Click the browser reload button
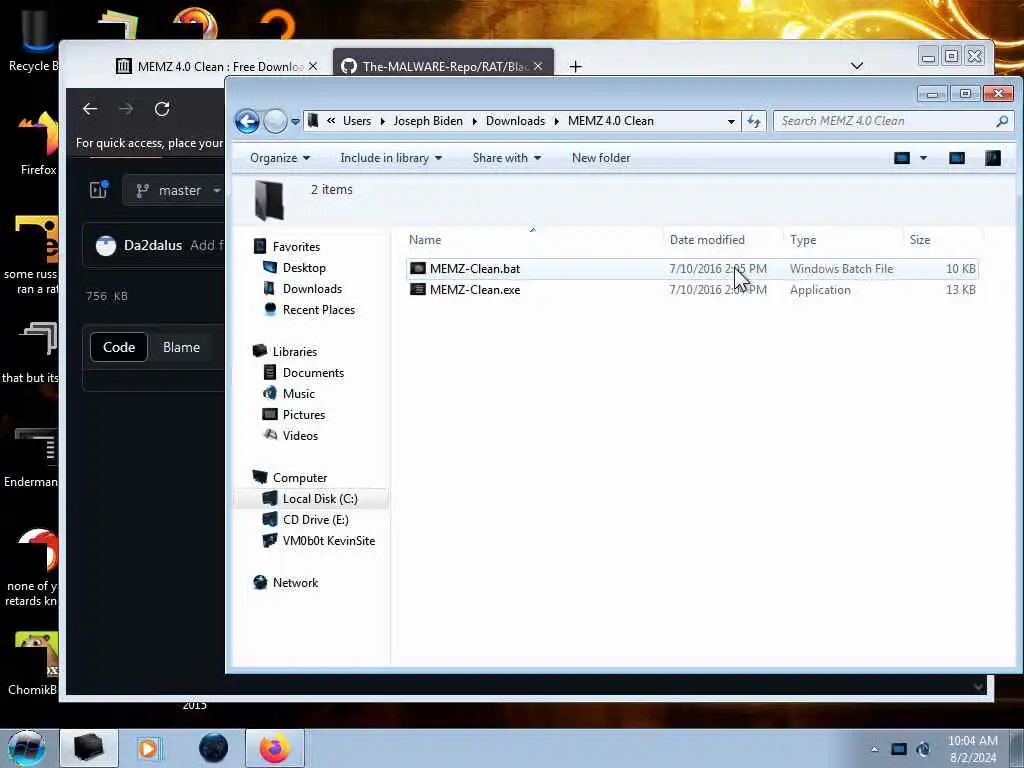 162,108
